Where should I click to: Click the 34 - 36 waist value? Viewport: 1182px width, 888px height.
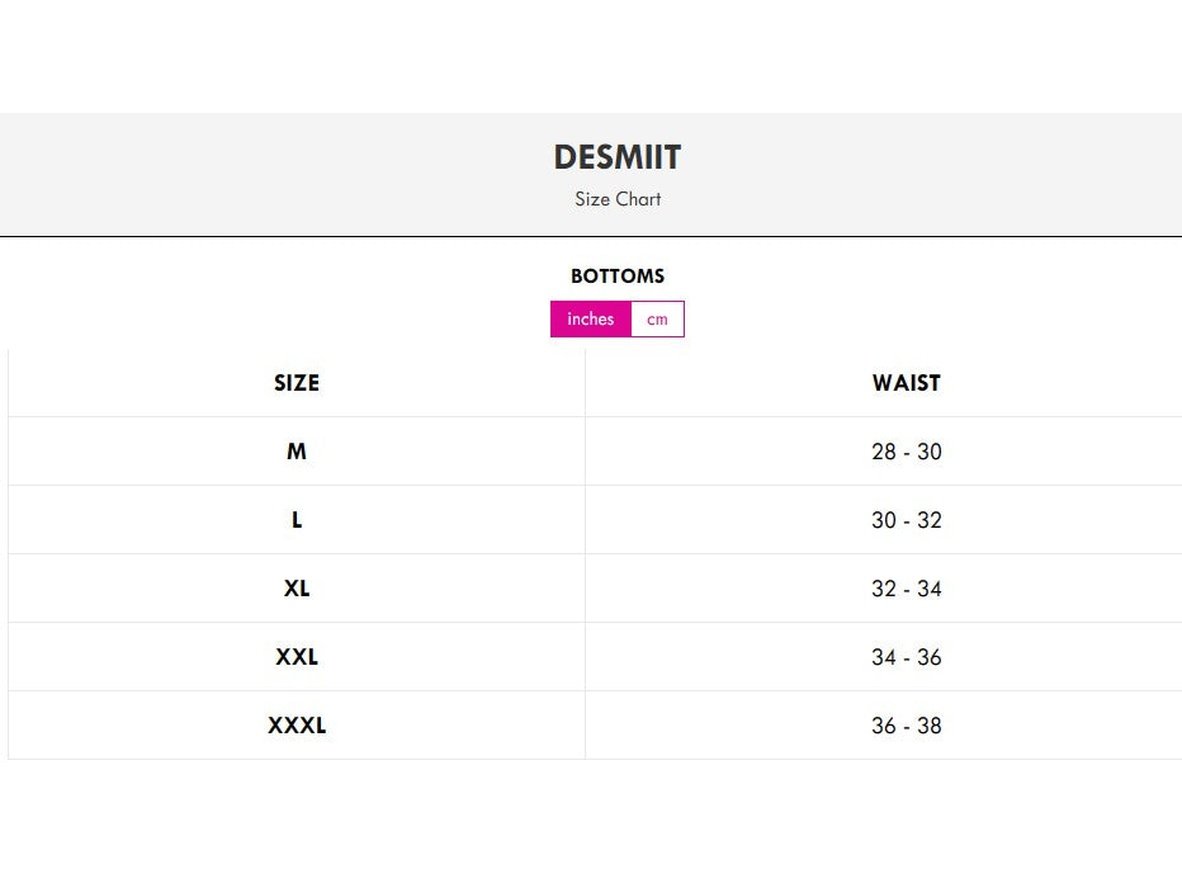[x=906, y=657]
